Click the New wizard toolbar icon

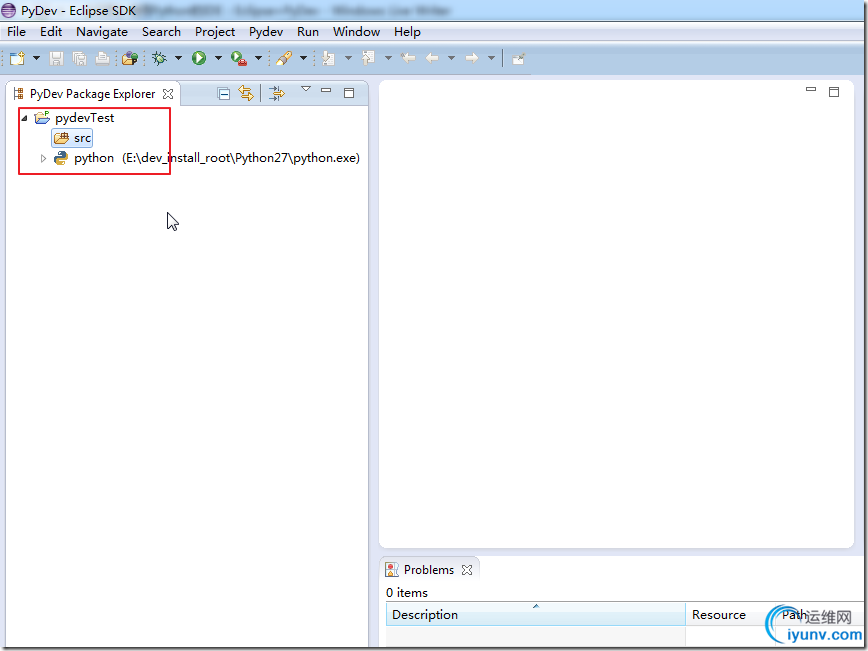(17, 58)
